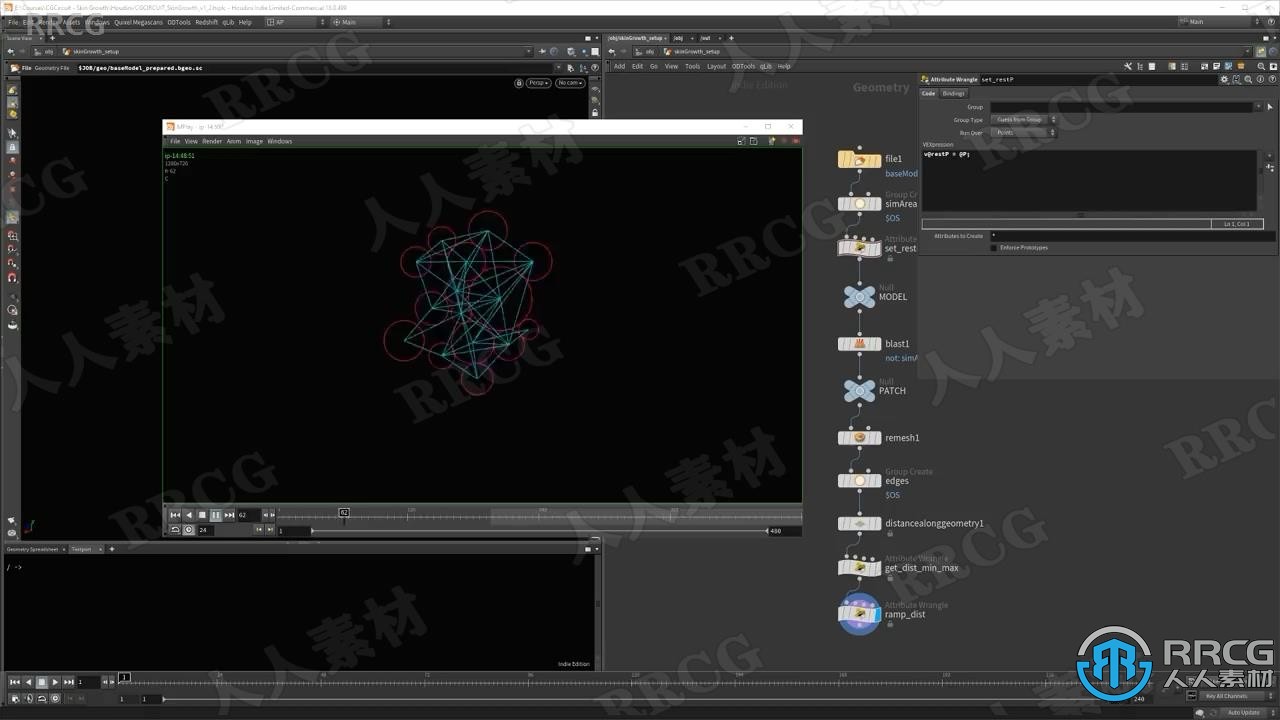The image size is (1280, 720).
Task: Toggle Enforce Prototypes checkbox
Action: [993, 247]
